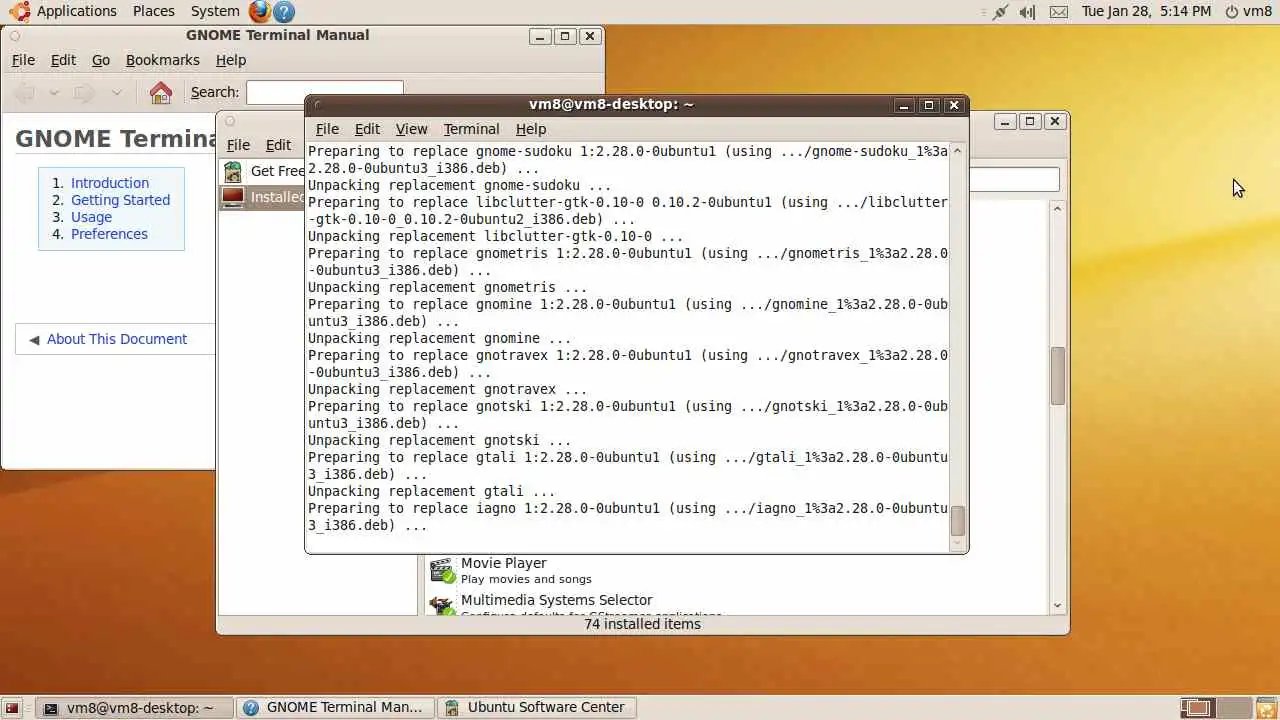The width and height of the screenshot is (1280, 720).
Task: Open the System menu
Action: pyautogui.click(x=215, y=11)
